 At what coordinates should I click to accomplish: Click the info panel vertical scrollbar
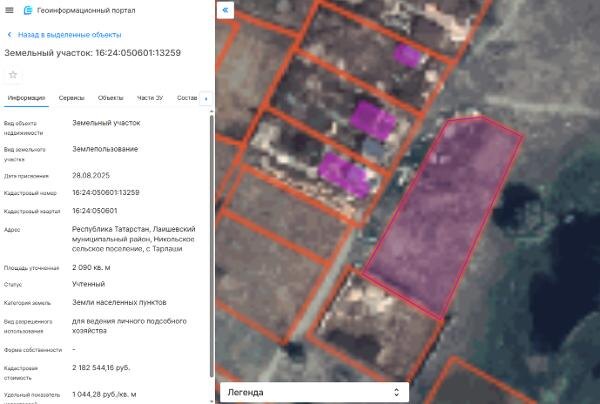click(212, 245)
